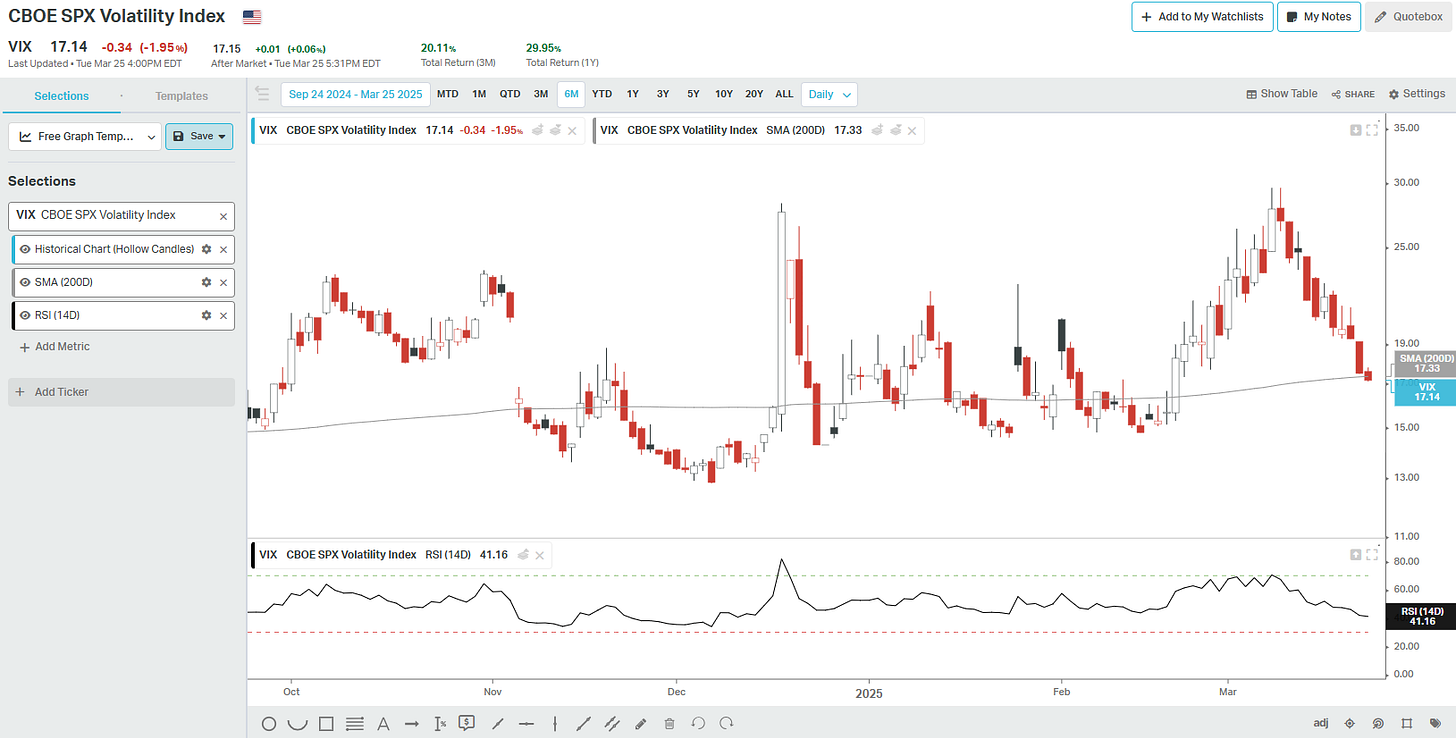Click the Add Ticker field
Screen dimensions: 1456x738
(x=121, y=392)
